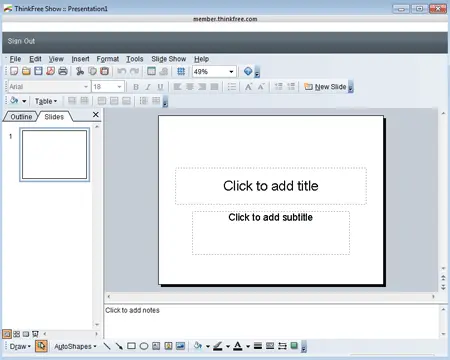Click the Sign Out link

point(21,41)
